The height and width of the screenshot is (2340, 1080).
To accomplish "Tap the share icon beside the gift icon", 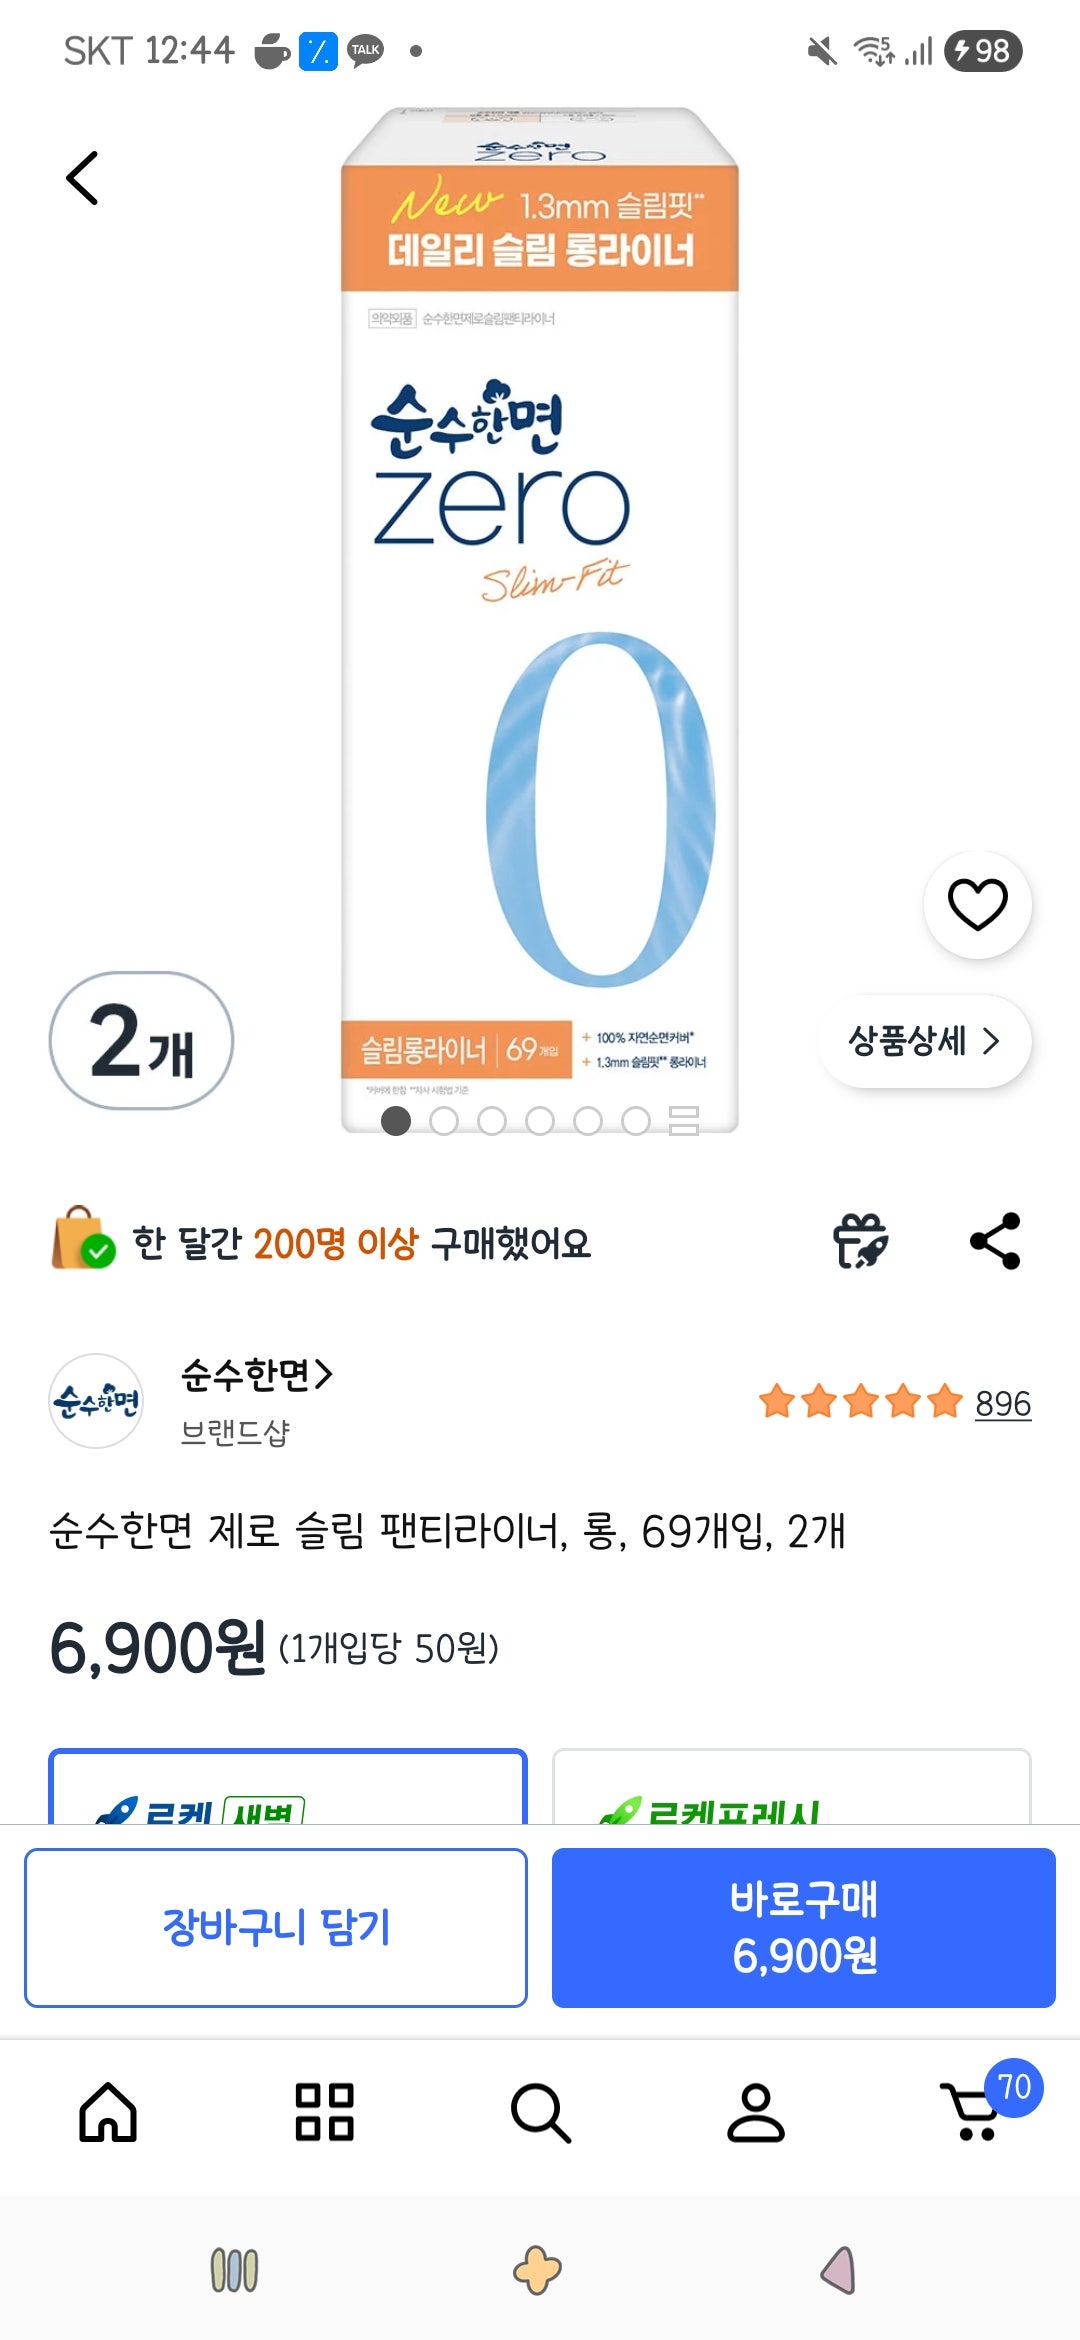I will click(x=994, y=1241).
